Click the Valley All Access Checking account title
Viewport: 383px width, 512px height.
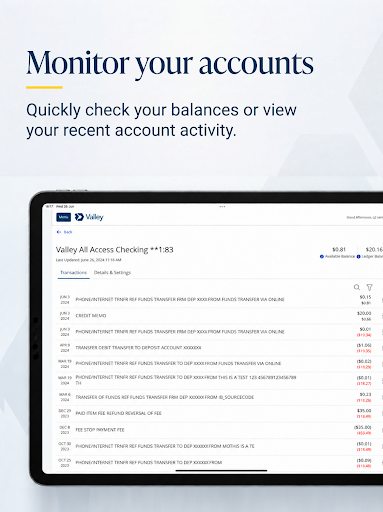[115, 250]
